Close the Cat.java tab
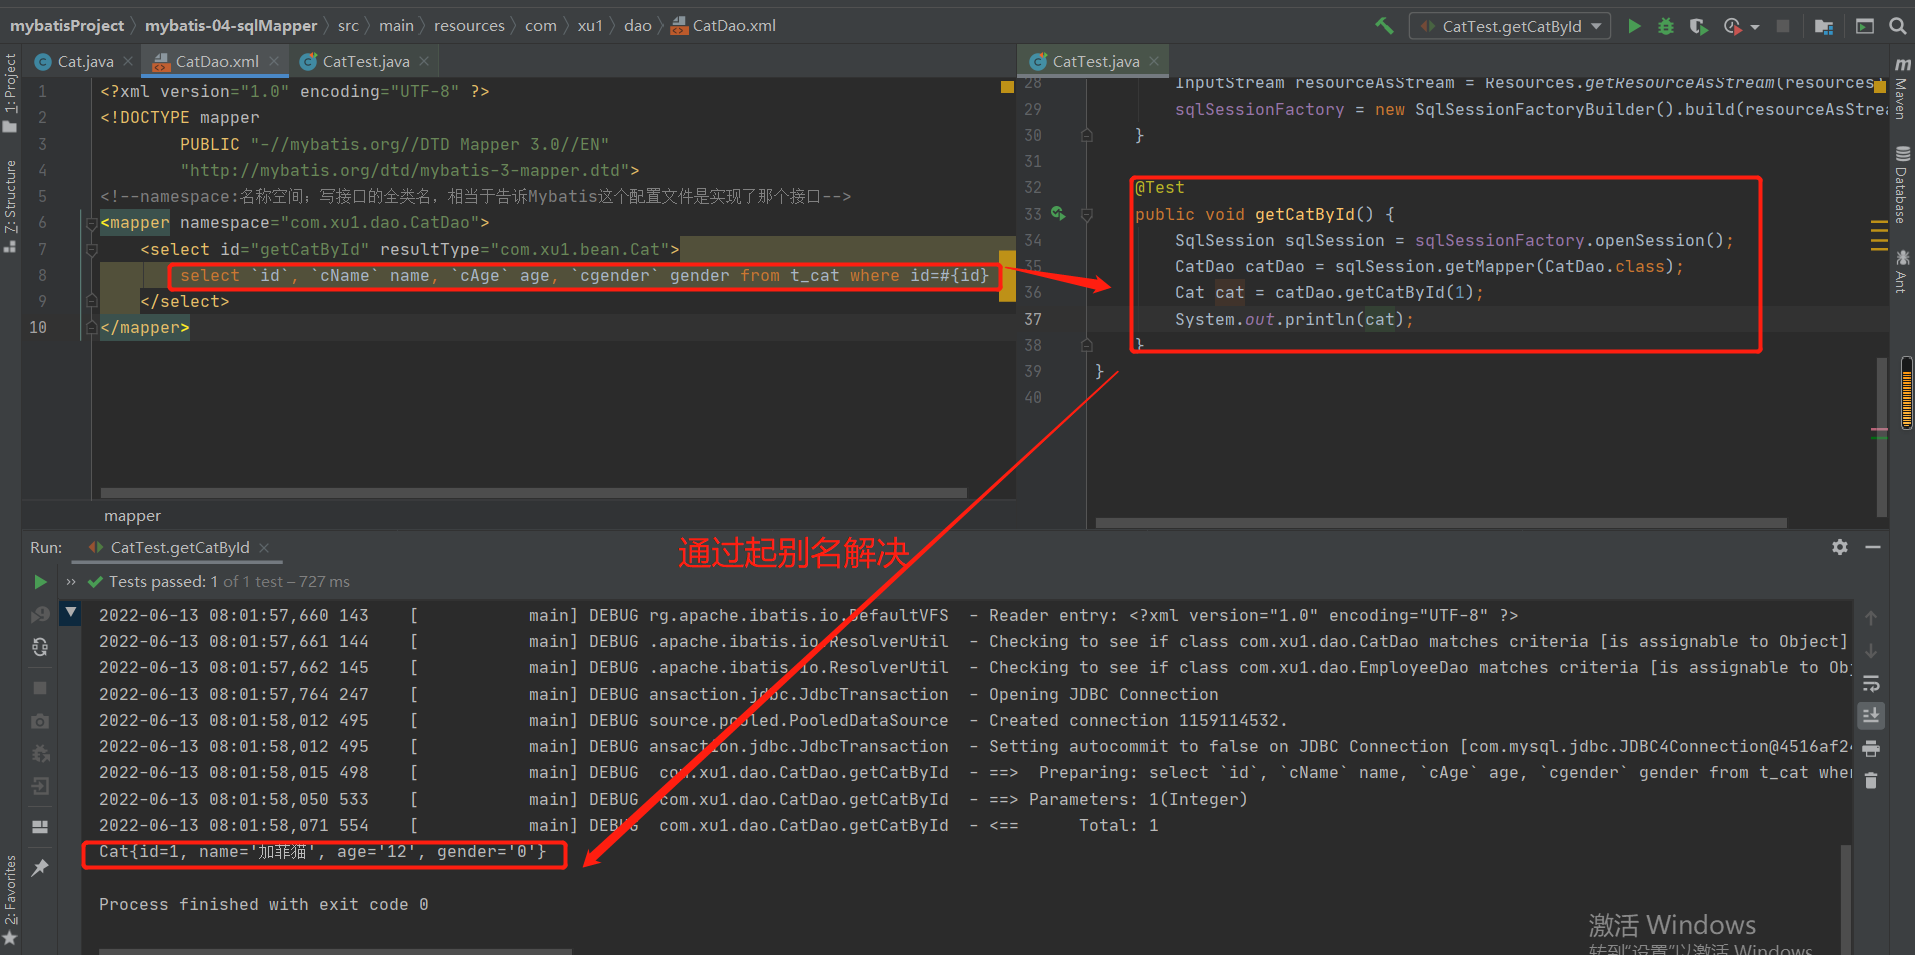The width and height of the screenshot is (1915, 955). [128, 61]
